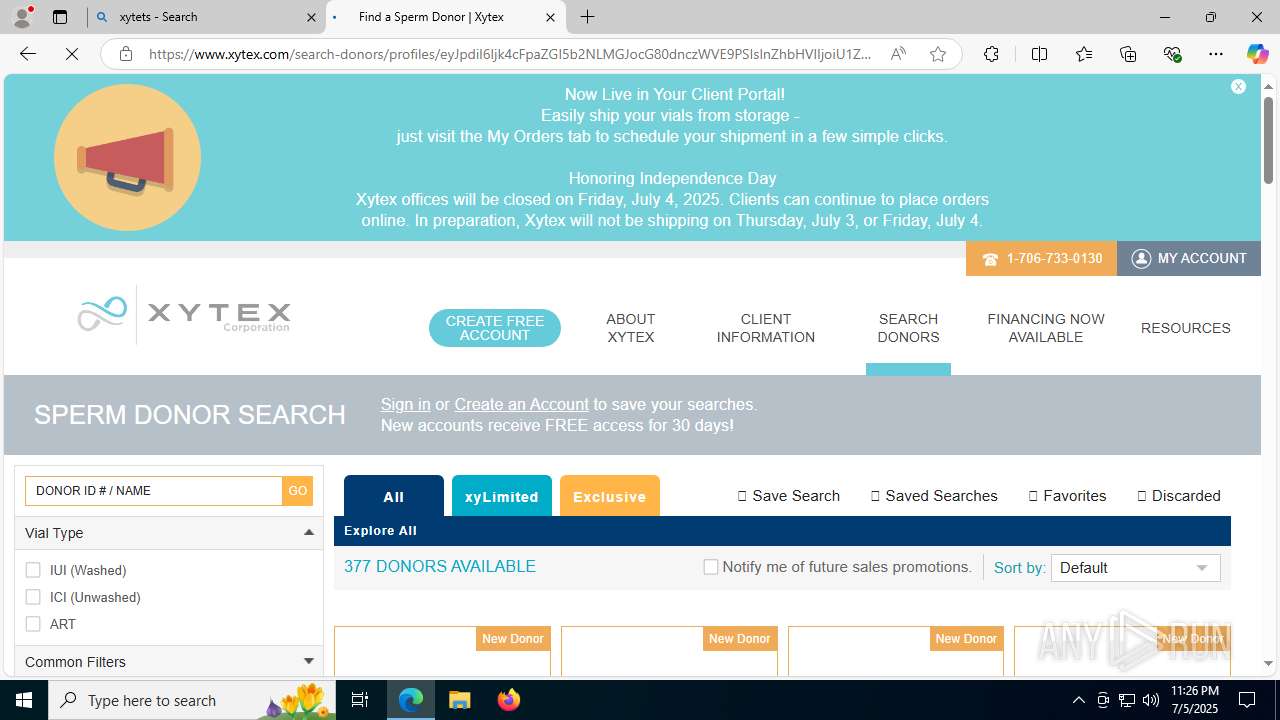The width and height of the screenshot is (1280, 720).
Task: Open the taskbar clock and date
Action: point(1193,700)
